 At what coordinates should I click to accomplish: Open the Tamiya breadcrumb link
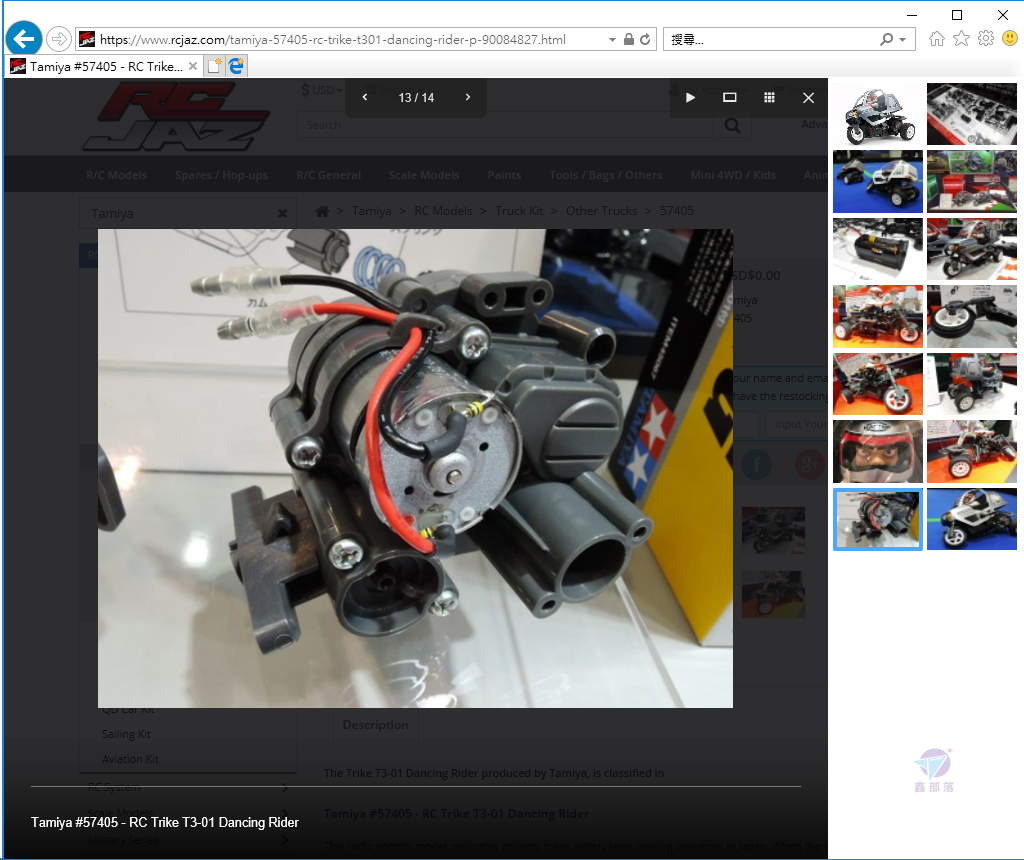click(x=372, y=211)
